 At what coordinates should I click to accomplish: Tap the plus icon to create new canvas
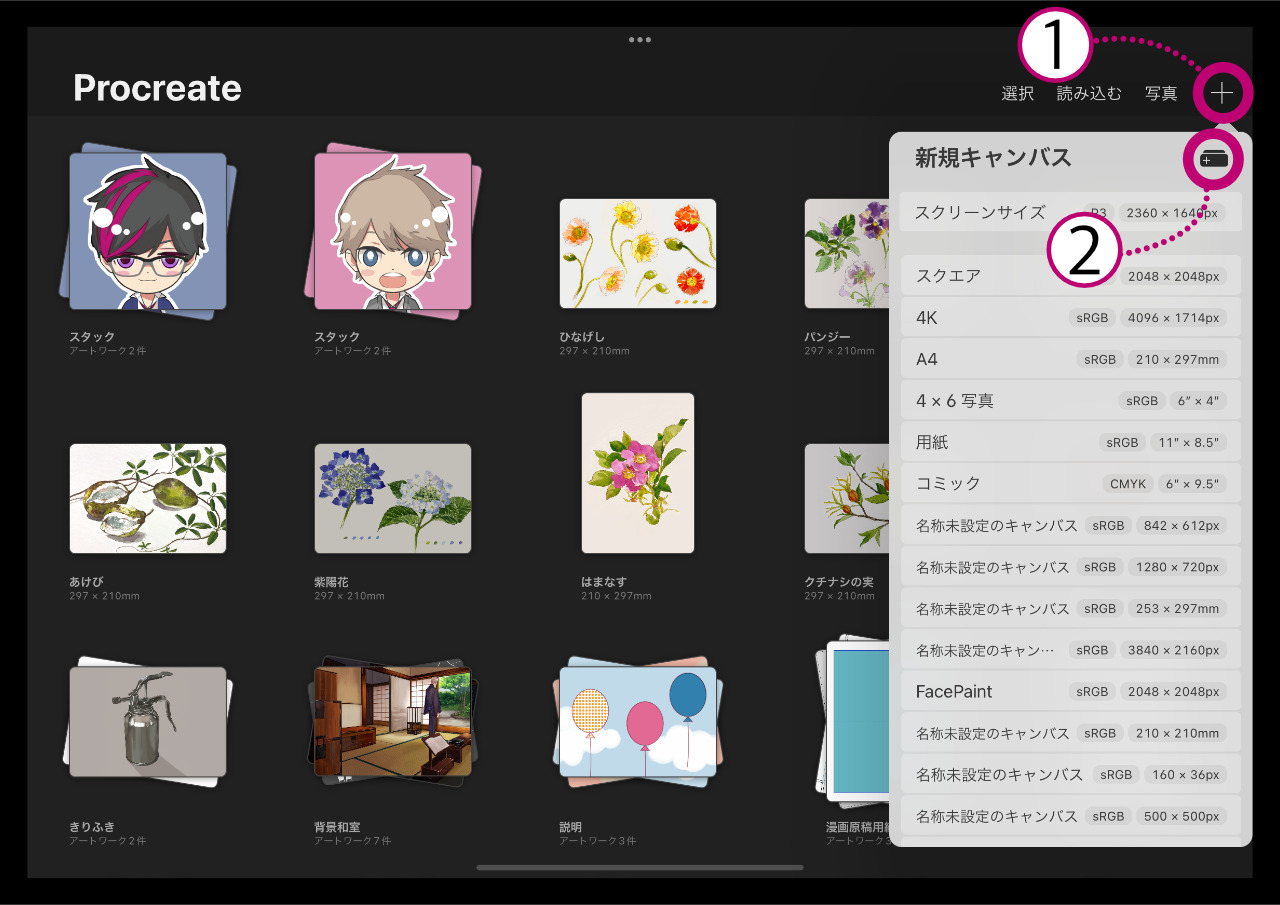tap(1221, 93)
